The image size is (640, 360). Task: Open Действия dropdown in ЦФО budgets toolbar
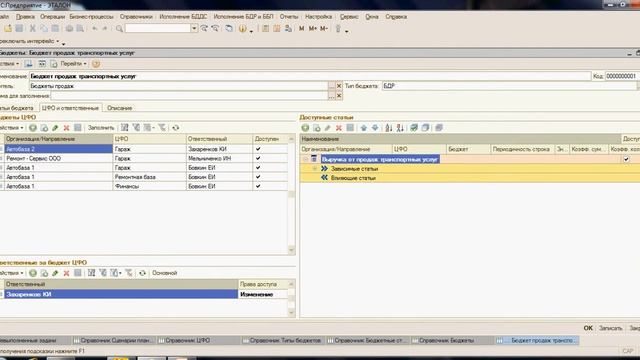click(11, 128)
